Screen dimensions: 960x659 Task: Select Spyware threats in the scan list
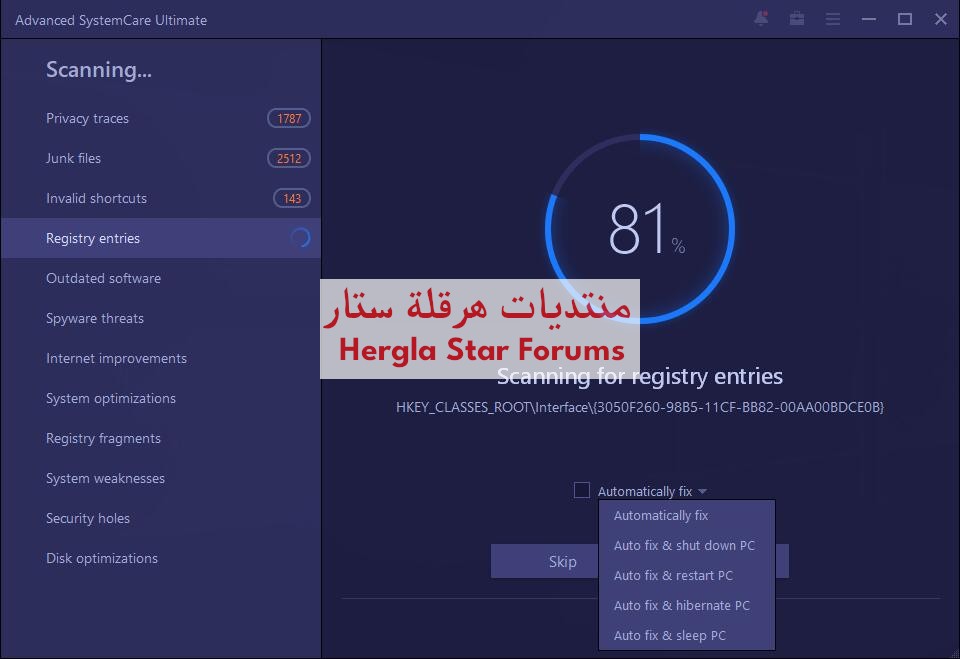(x=161, y=318)
